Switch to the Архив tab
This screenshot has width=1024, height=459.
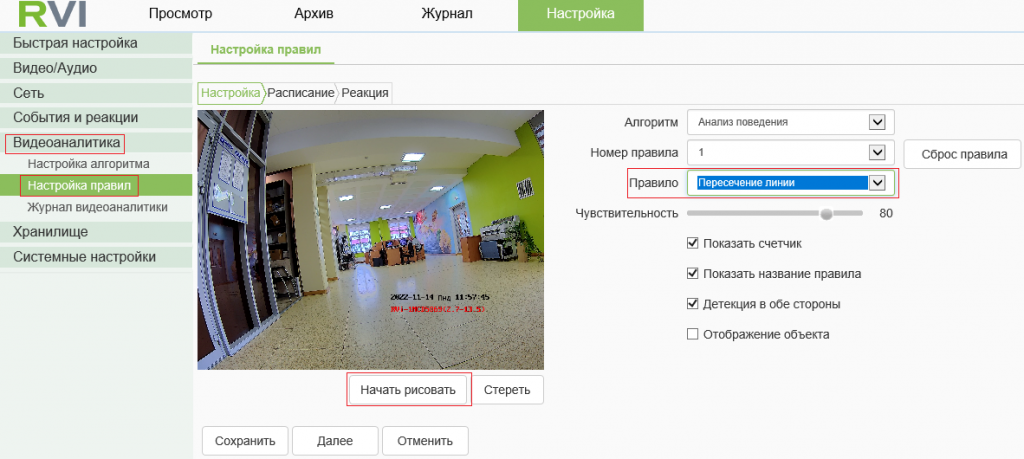tap(314, 14)
